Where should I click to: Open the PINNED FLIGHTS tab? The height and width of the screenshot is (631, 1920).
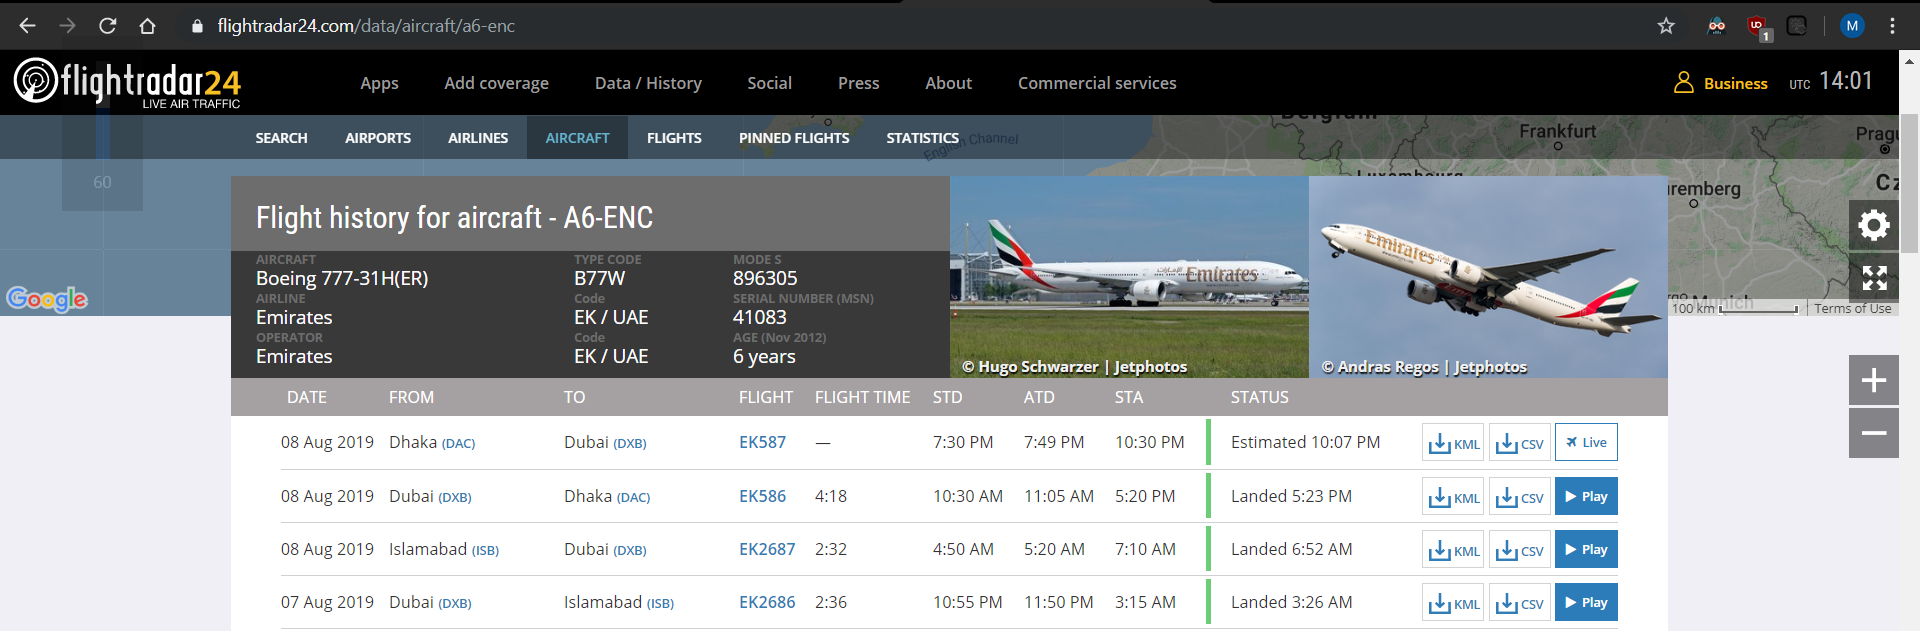[x=794, y=138]
